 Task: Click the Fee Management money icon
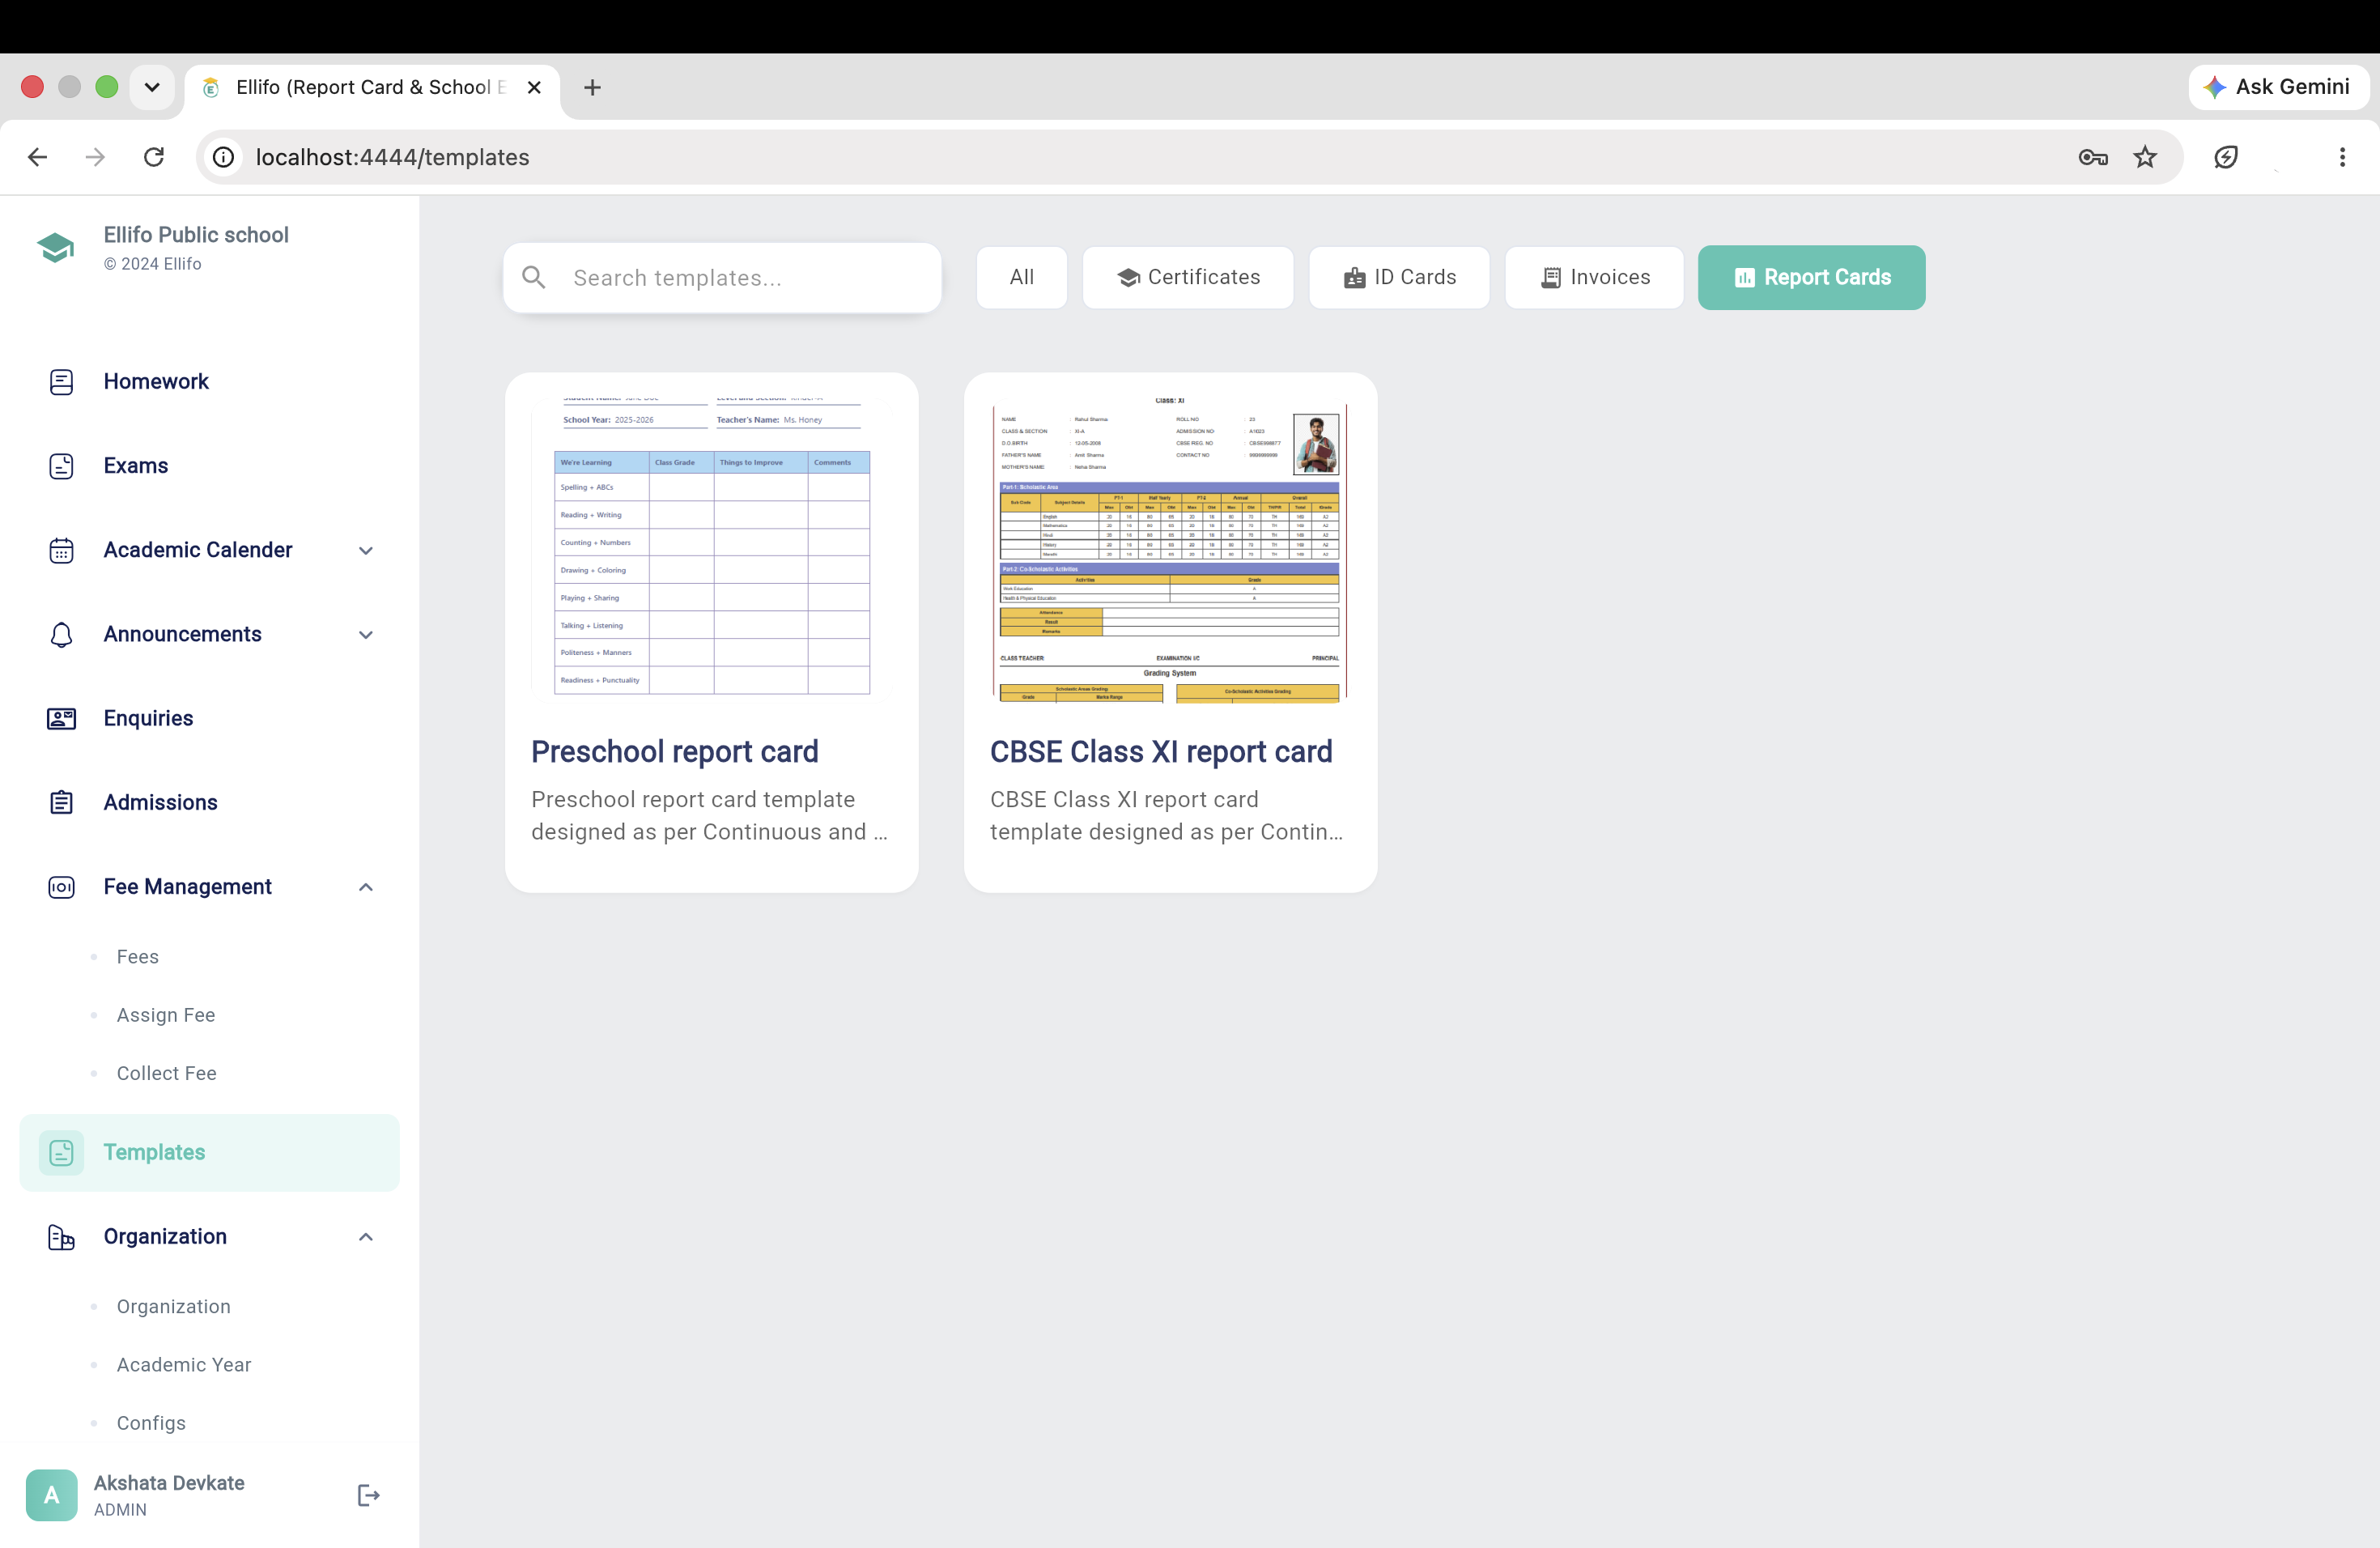[x=61, y=886]
